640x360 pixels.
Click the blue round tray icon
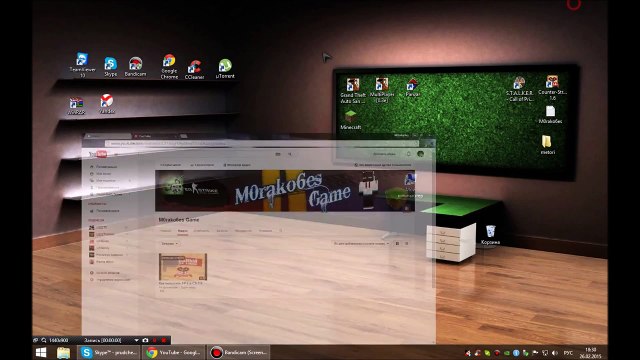click(516, 353)
